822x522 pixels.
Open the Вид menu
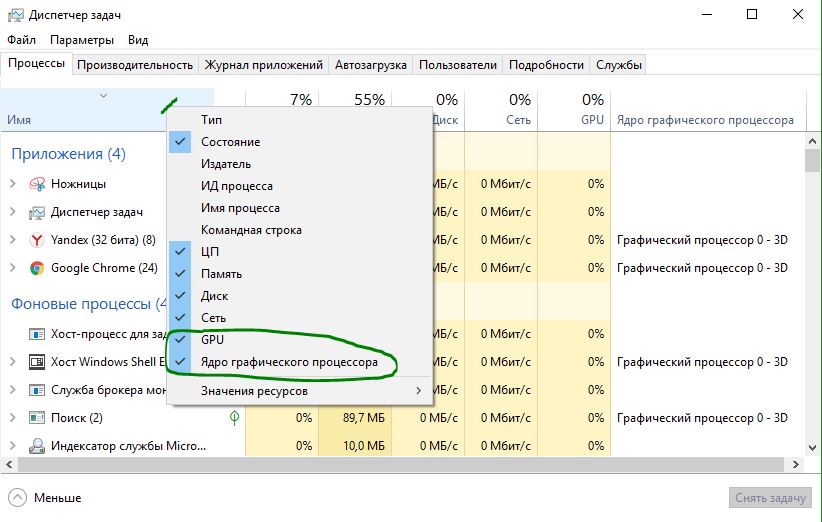(x=138, y=40)
